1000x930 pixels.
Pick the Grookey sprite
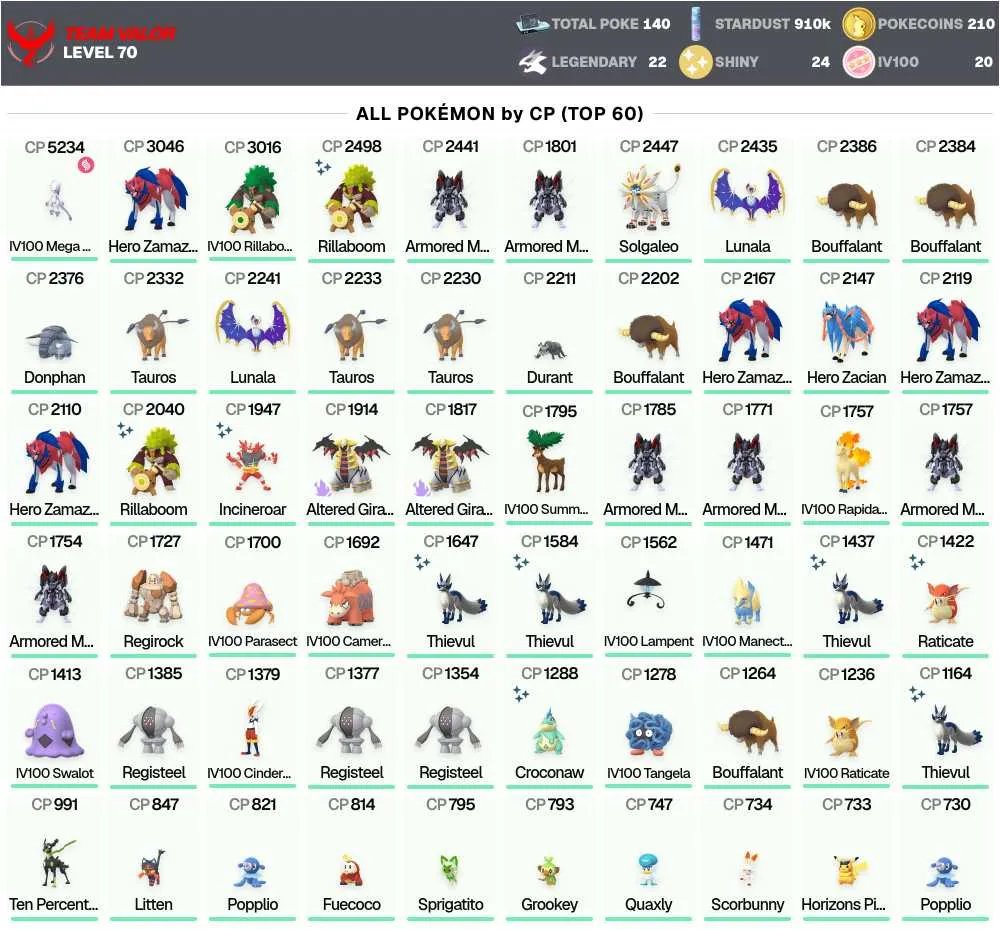tap(549, 872)
